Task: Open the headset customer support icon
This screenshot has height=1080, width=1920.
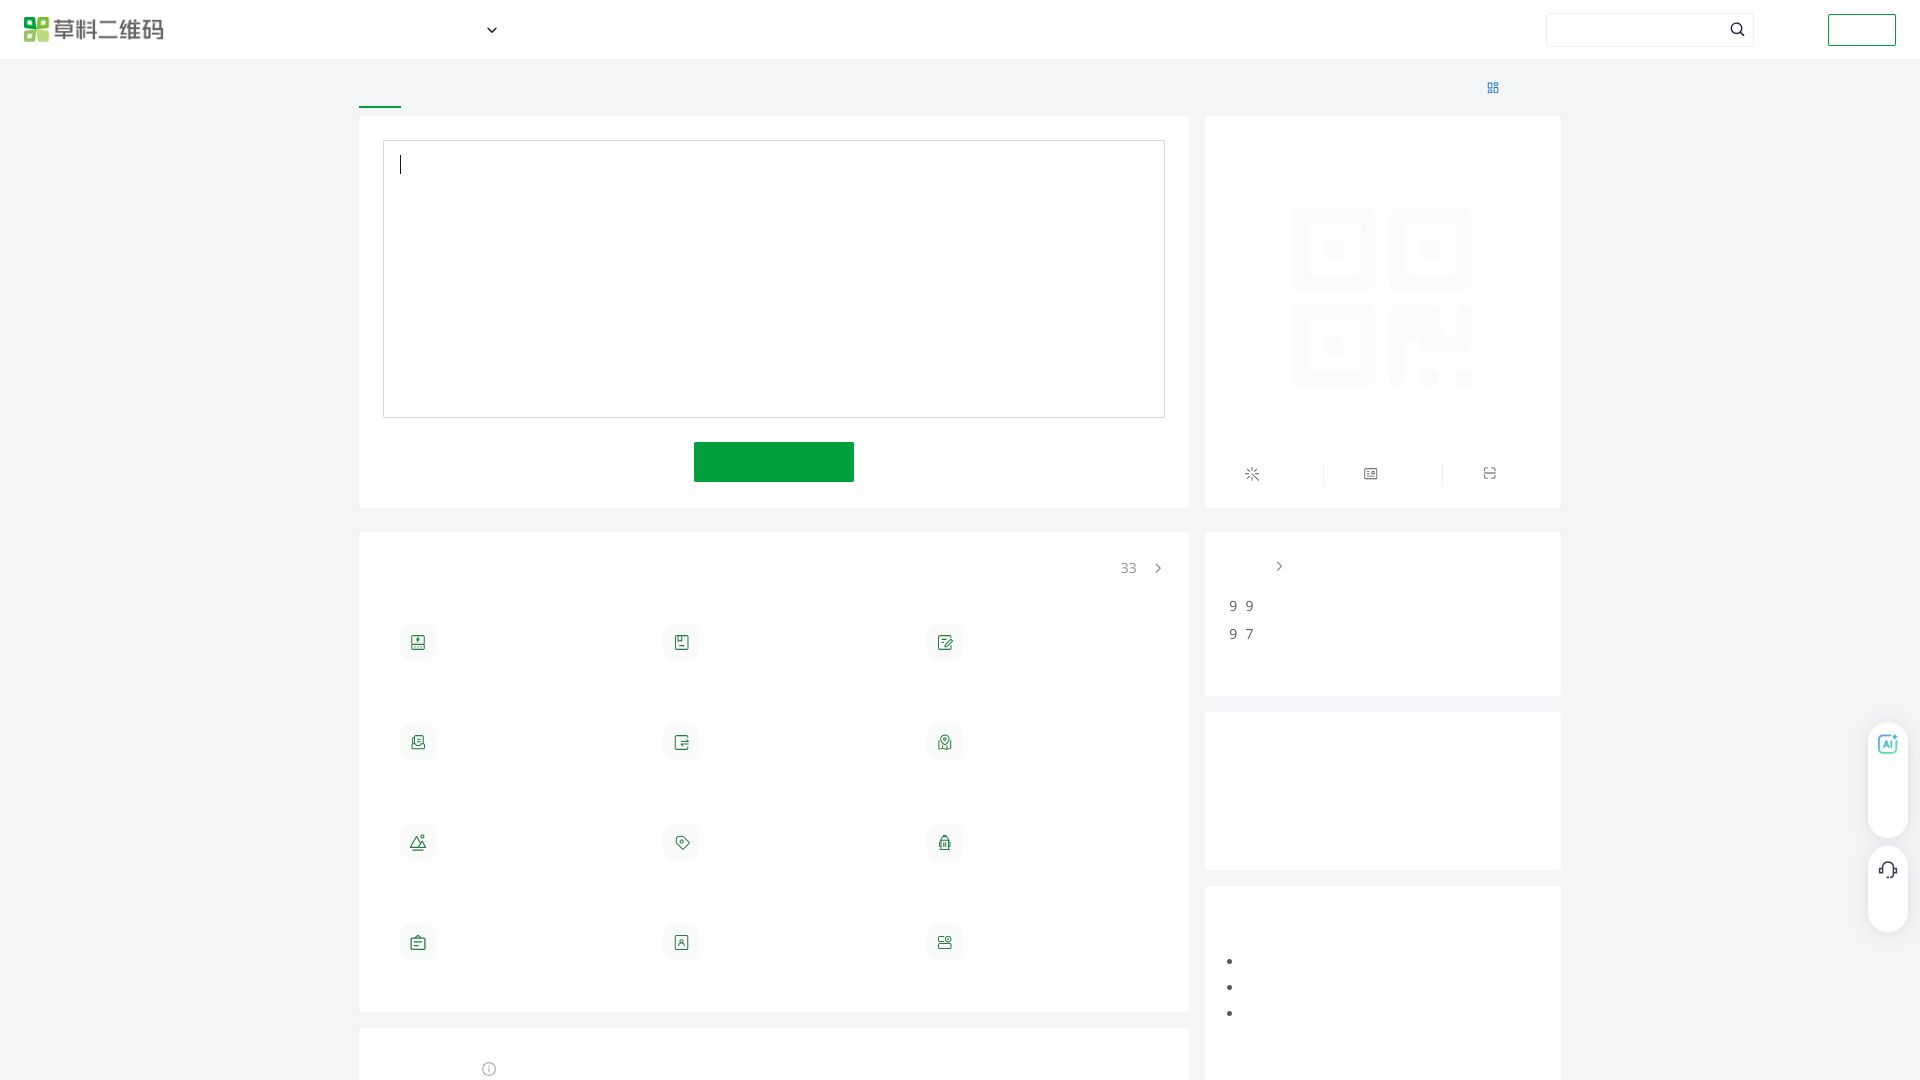Action: [1888, 870]
